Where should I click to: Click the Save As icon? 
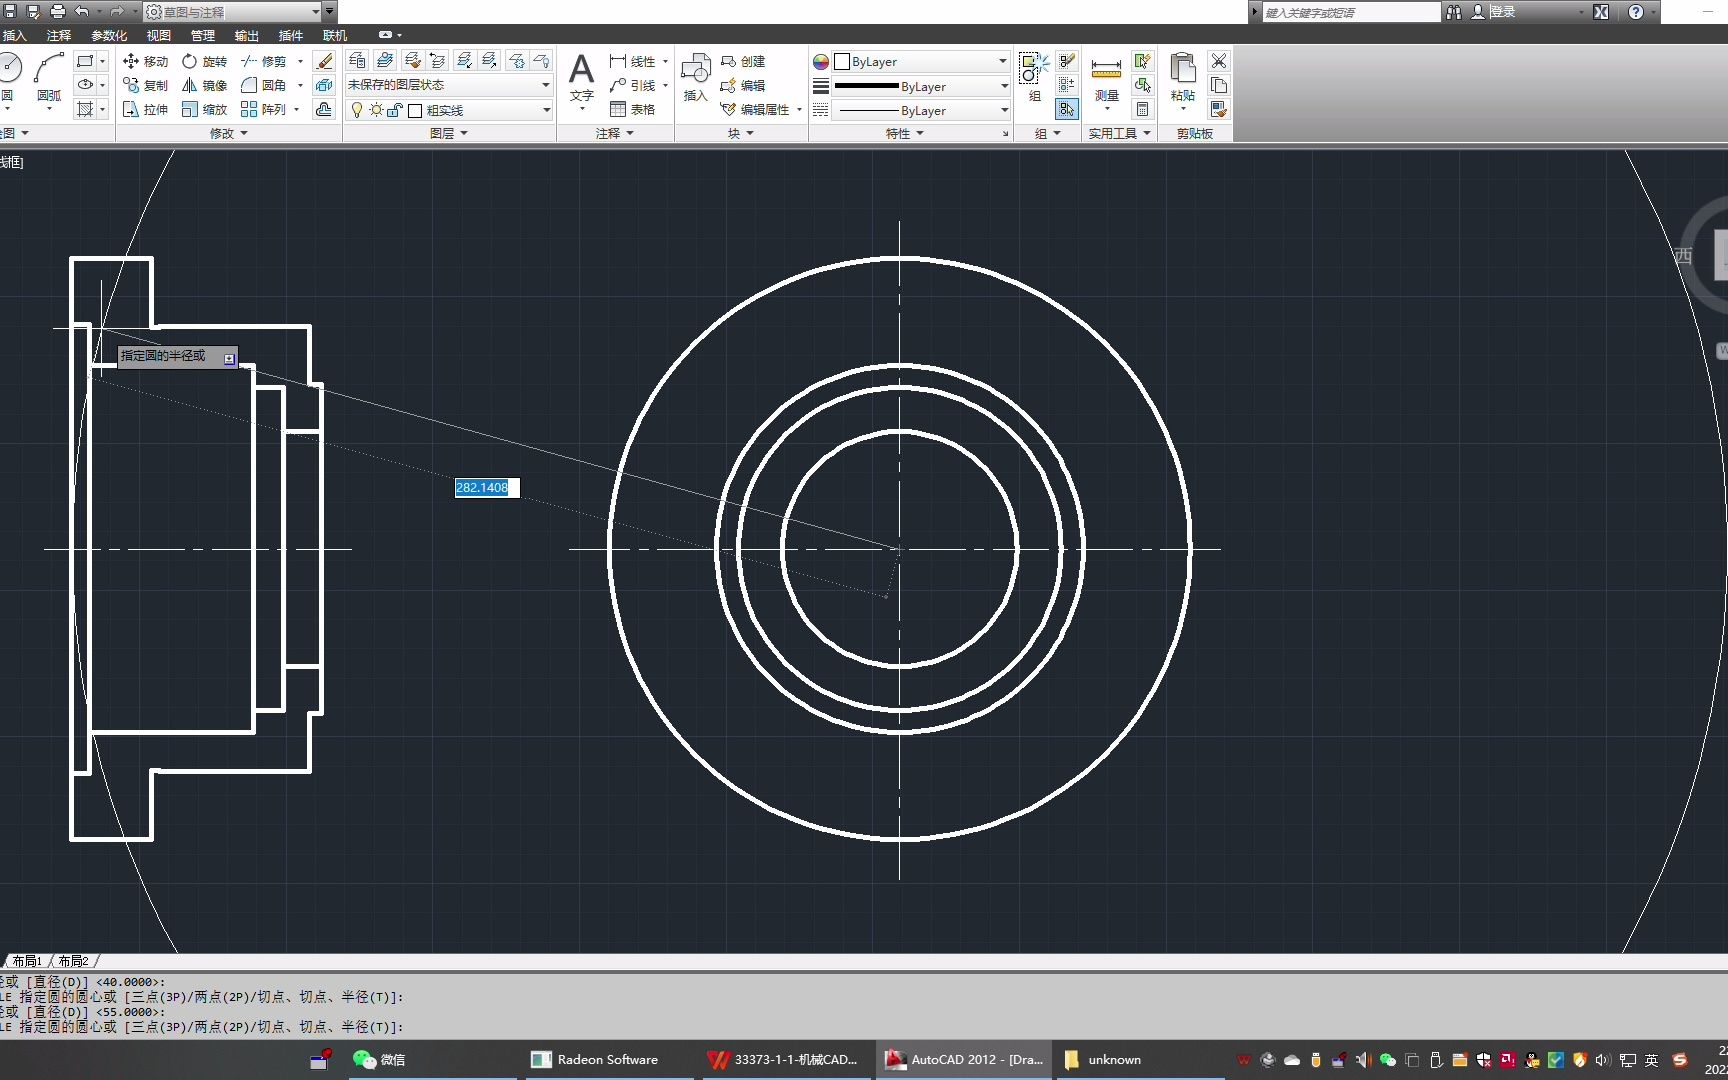pos(34,11)
